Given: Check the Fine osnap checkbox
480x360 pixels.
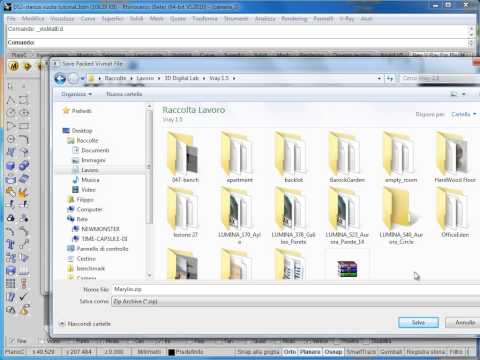Looking at the screenshot, I should click(12, 341).
